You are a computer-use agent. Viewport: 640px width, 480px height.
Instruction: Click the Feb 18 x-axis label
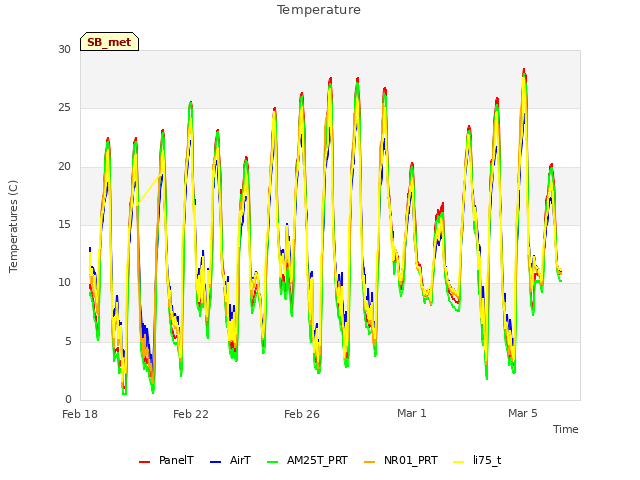pos(80,414)
